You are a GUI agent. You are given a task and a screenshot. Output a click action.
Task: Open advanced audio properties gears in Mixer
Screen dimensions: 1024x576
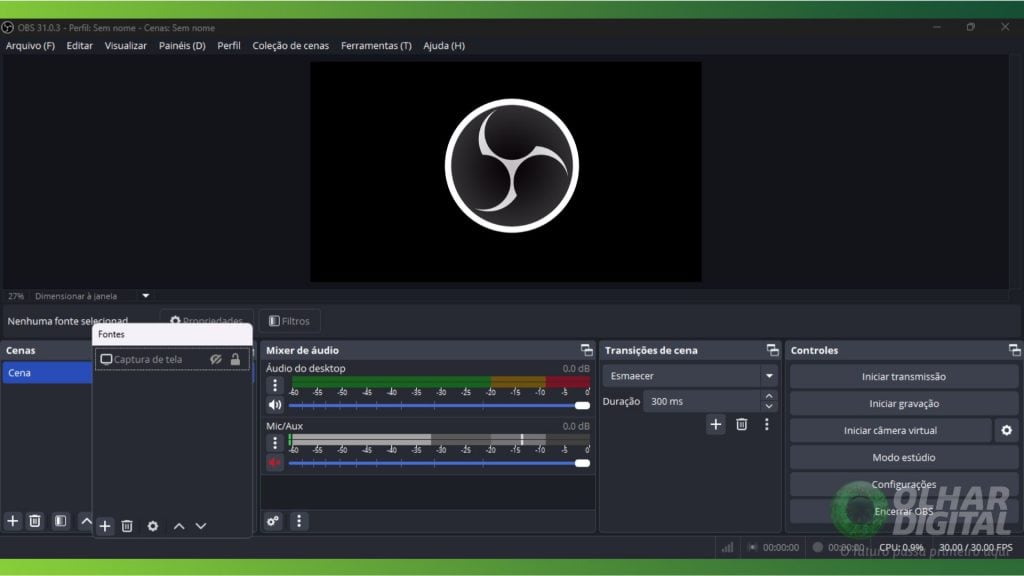pyautogui.click(x=273, y=521)
